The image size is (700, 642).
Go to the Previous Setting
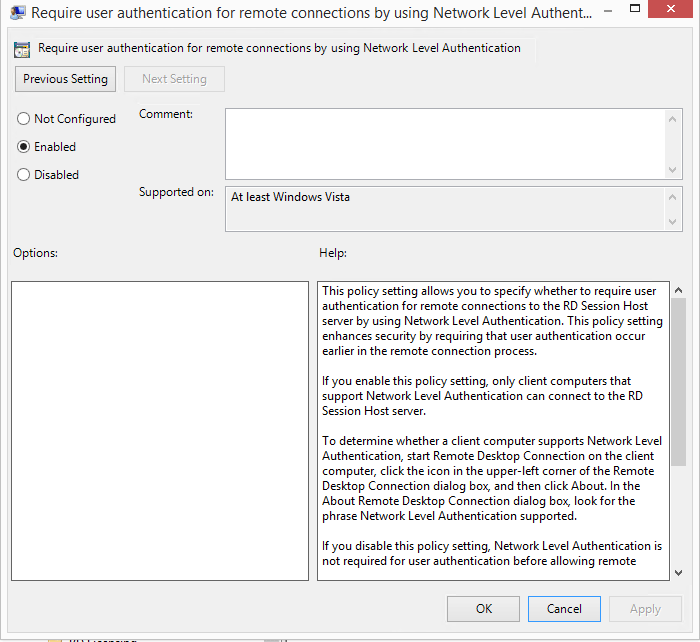coord(66,79)
